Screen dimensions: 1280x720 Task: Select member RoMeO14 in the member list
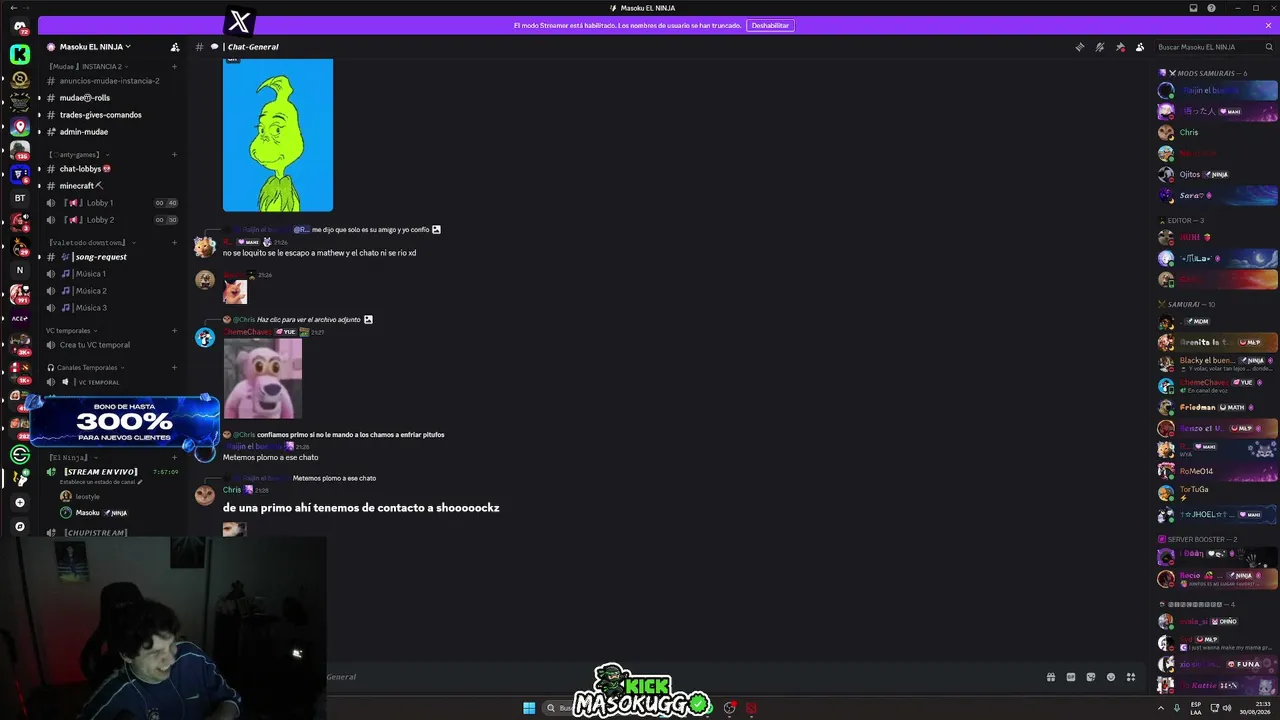(x=1218, y=471)
